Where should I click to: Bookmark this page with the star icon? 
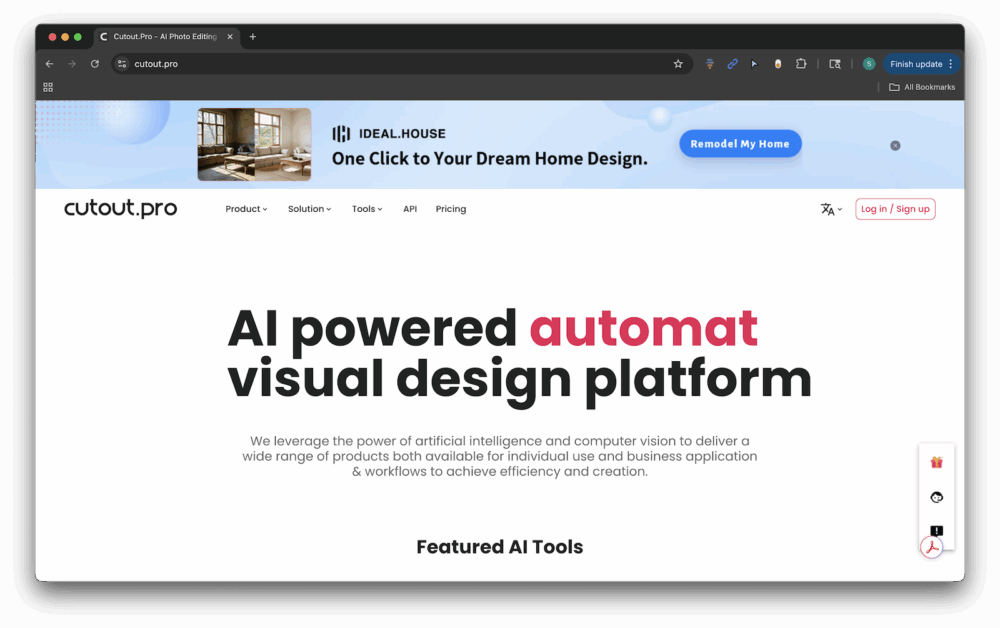(678, 64)
